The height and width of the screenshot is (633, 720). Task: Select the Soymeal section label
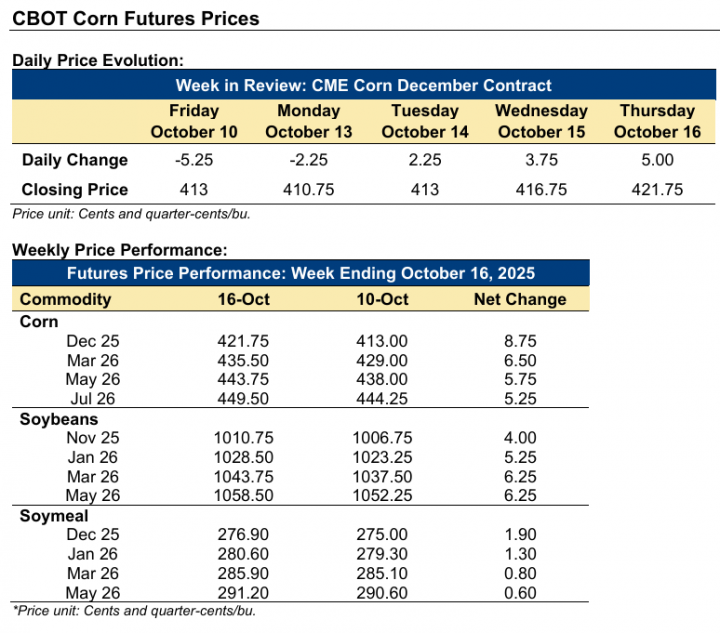click(x=52, y=516)
